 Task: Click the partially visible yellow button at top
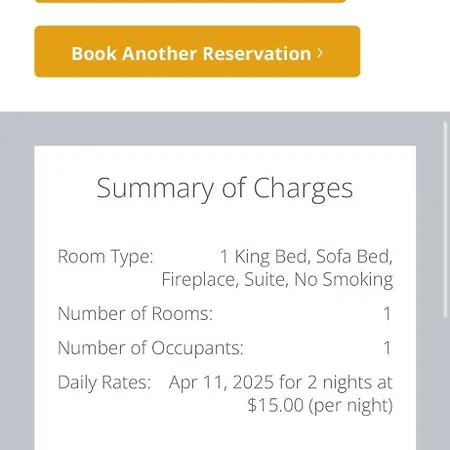pos(190,1)
